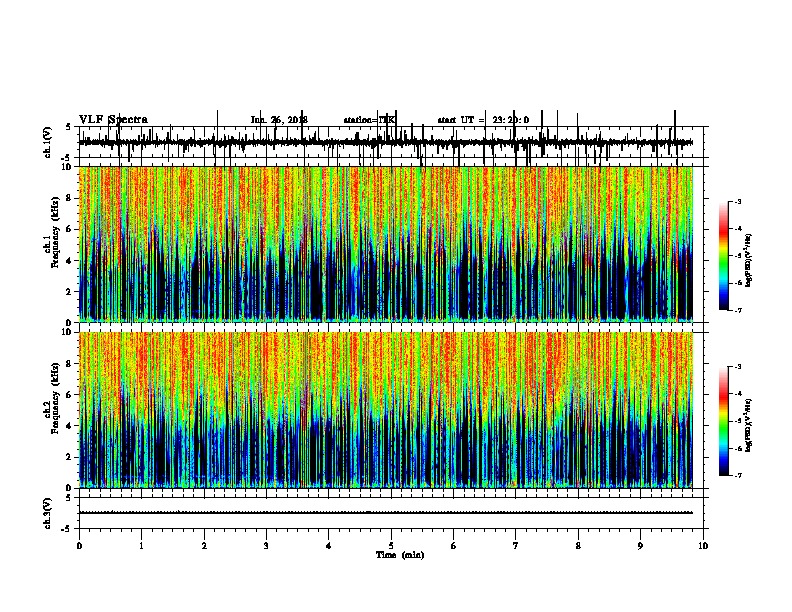Click the ch.1 voltage waveform trace panel
Image resolution: width=792 pixels, height=612 pixels.
coord(391,142)
